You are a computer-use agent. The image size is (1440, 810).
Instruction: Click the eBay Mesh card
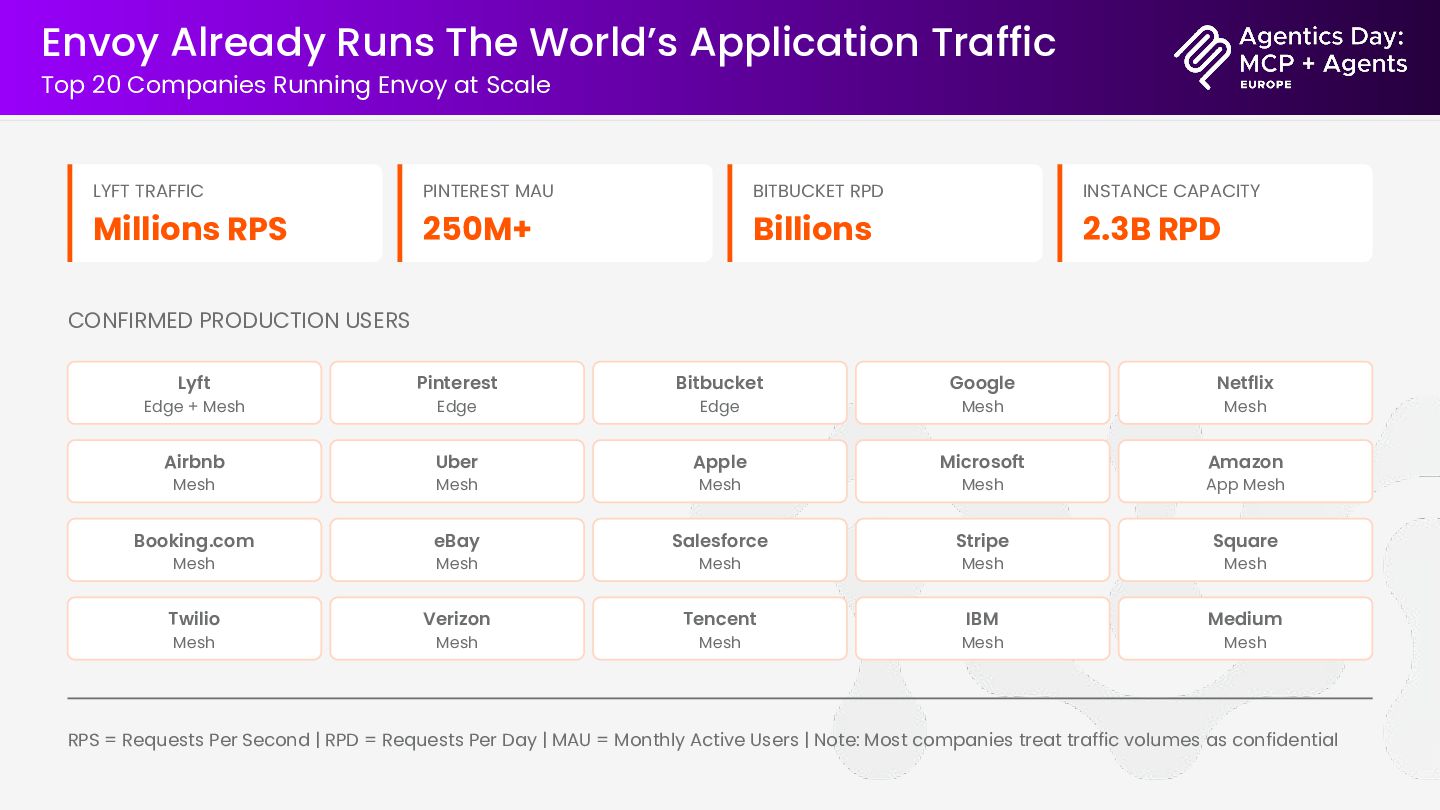(457, 550)
